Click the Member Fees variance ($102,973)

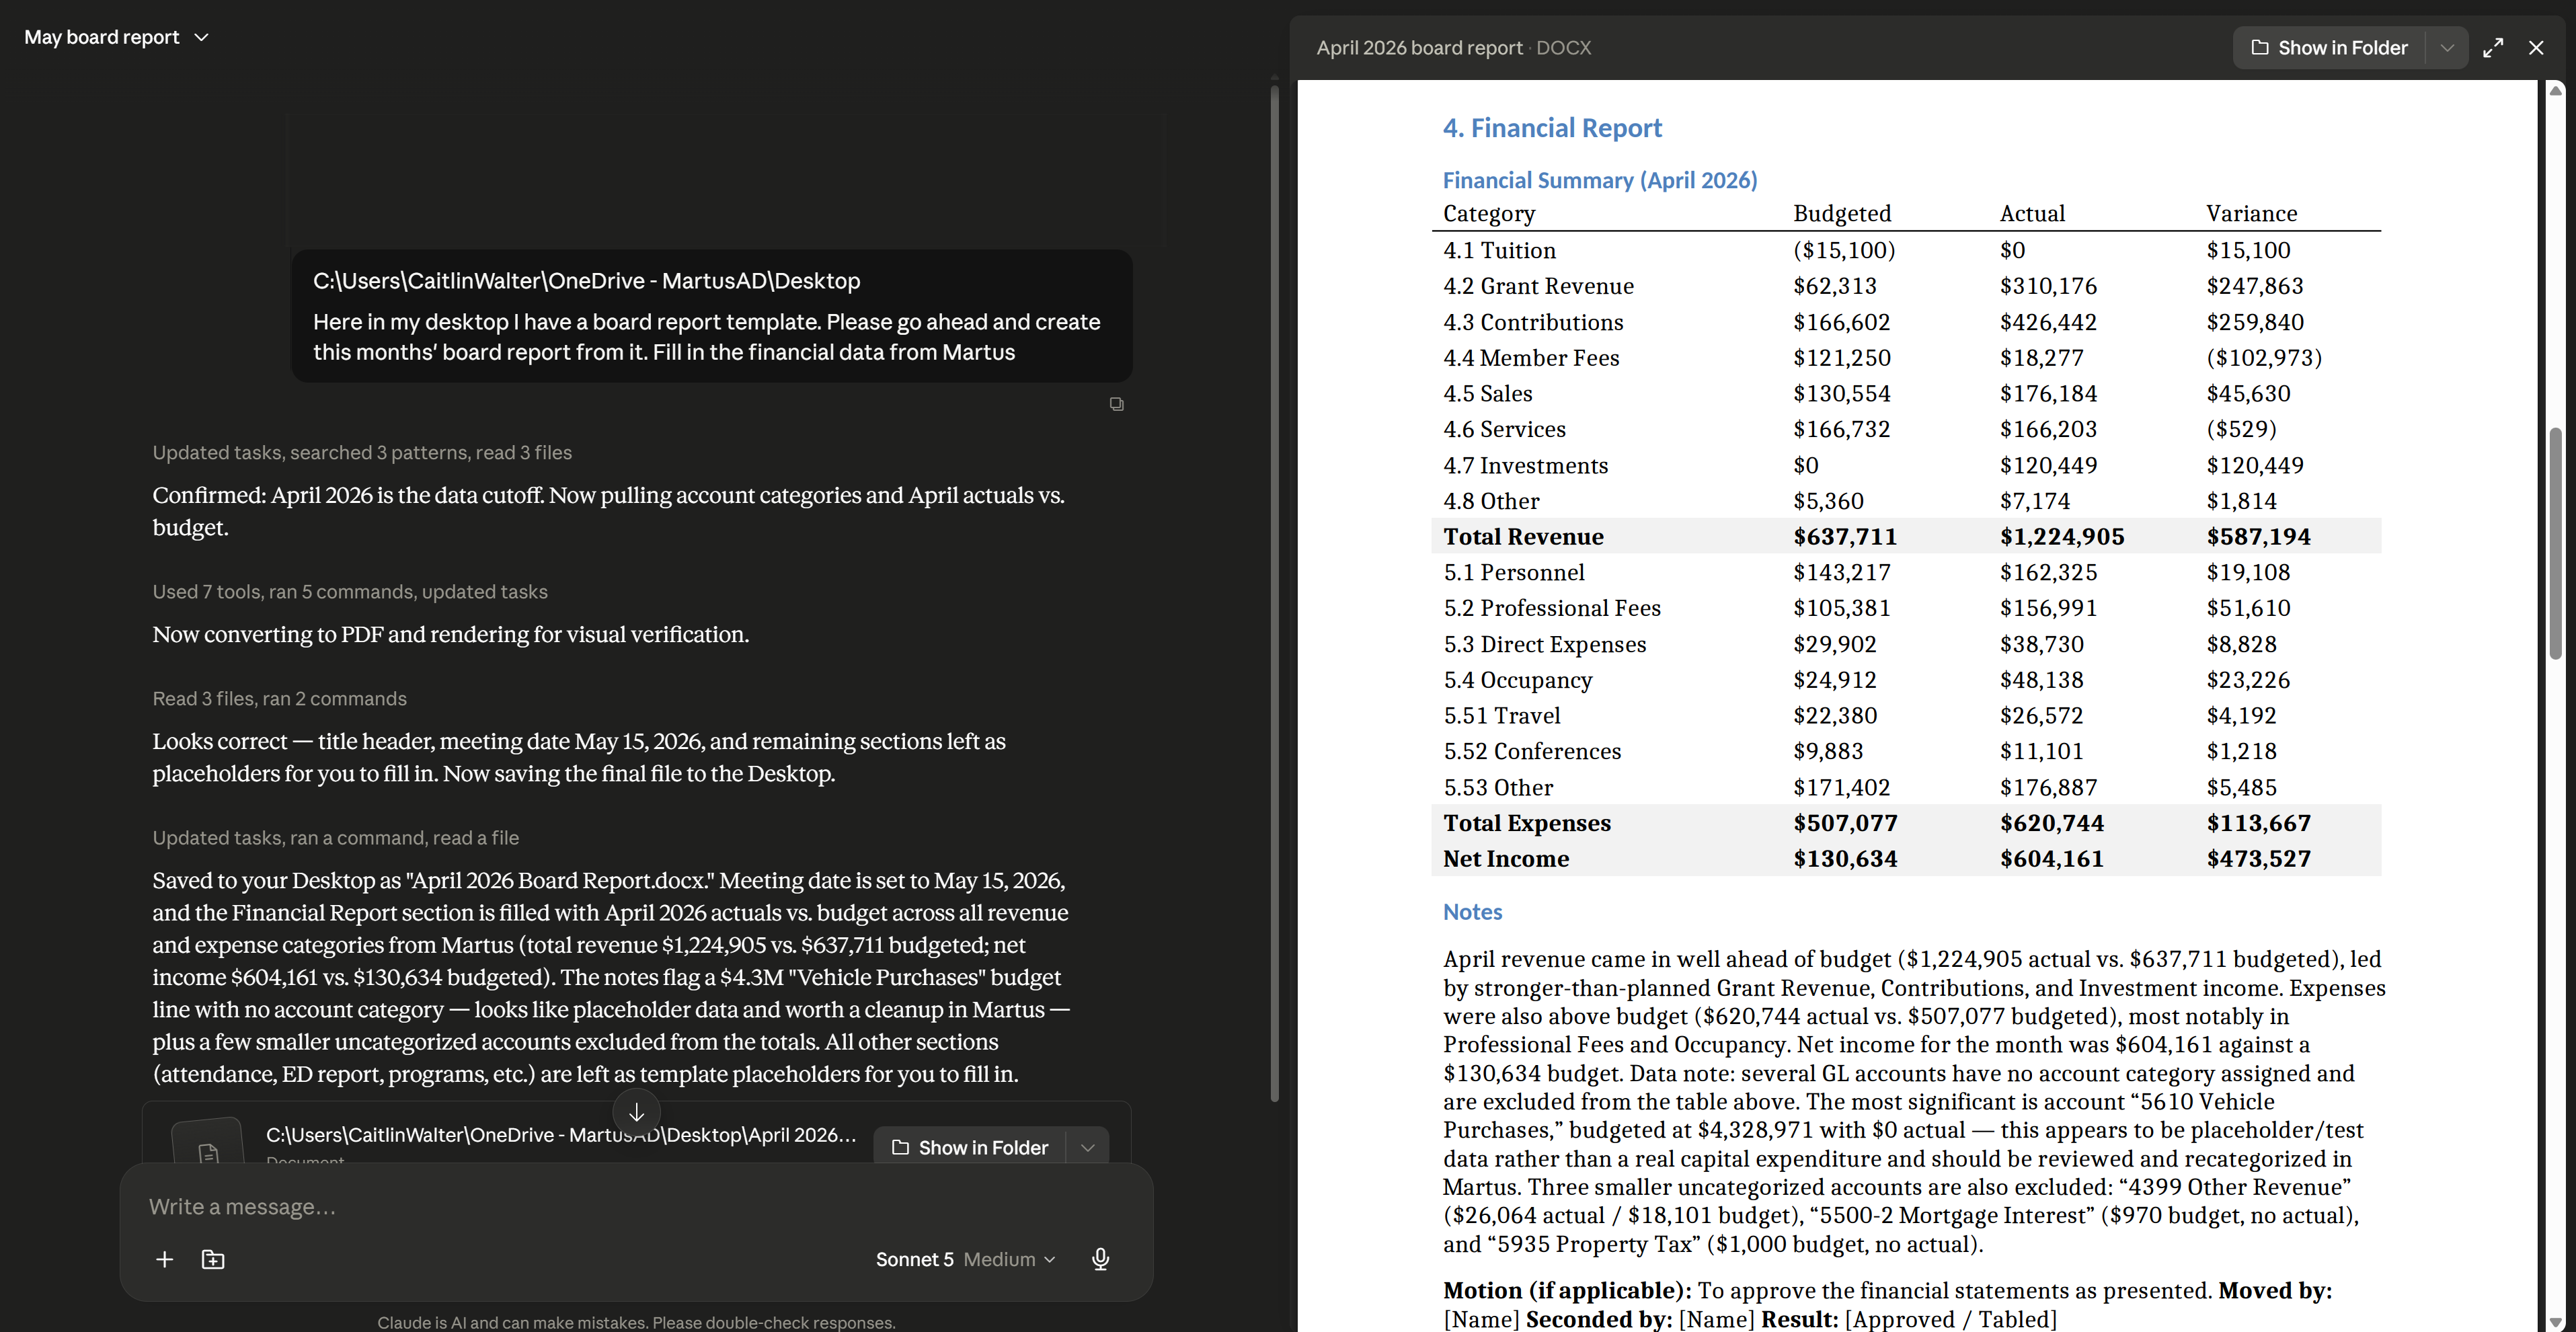pyautogui.click(x=2264, y=358)
